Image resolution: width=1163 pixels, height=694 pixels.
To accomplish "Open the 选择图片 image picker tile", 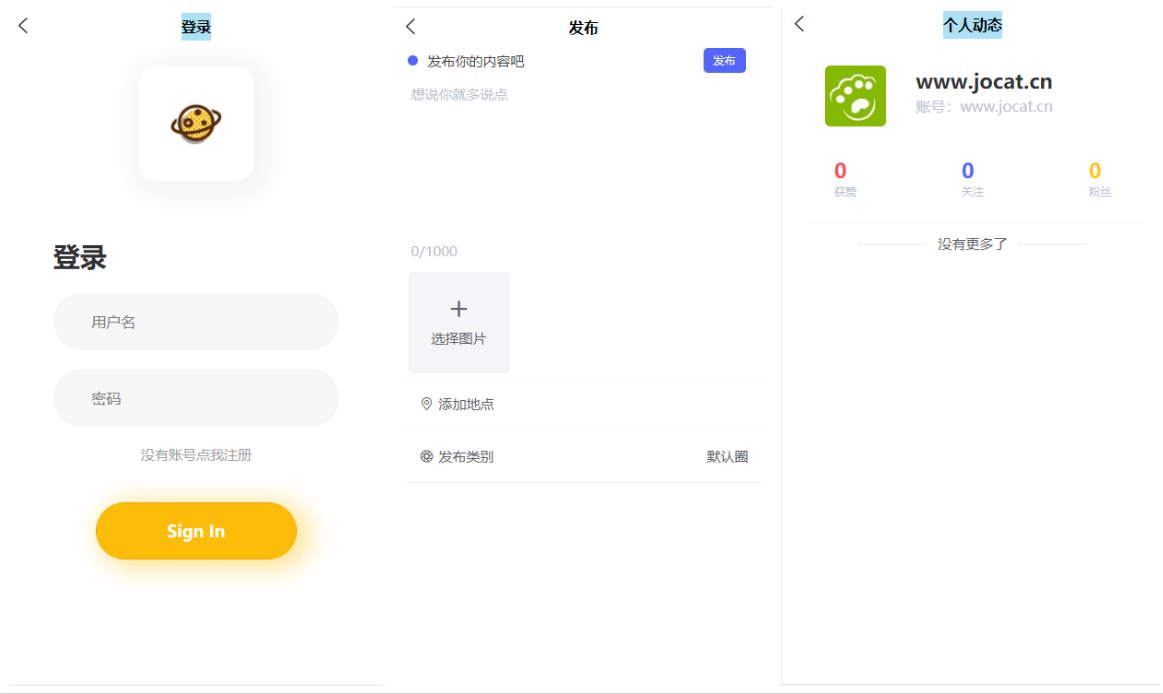I will click(x=459, y=322).
